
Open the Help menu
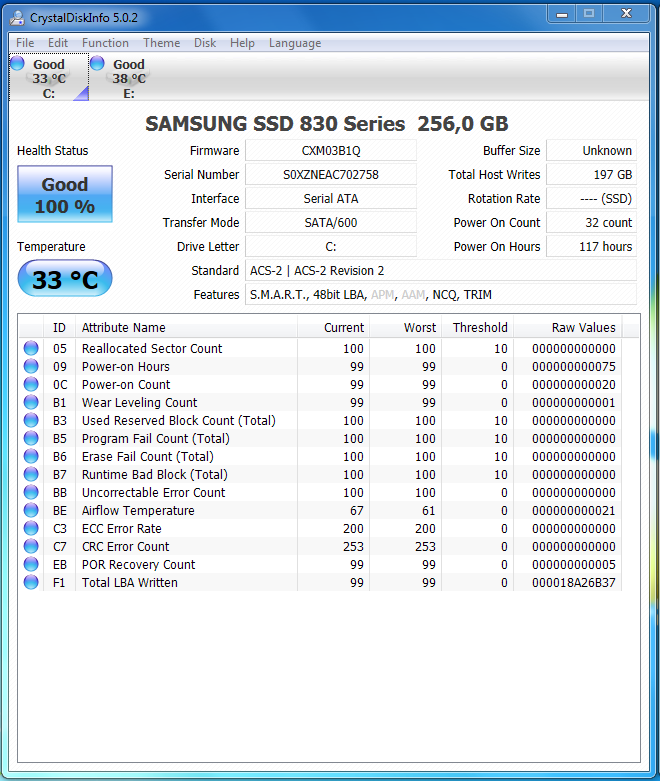[242, 43]
